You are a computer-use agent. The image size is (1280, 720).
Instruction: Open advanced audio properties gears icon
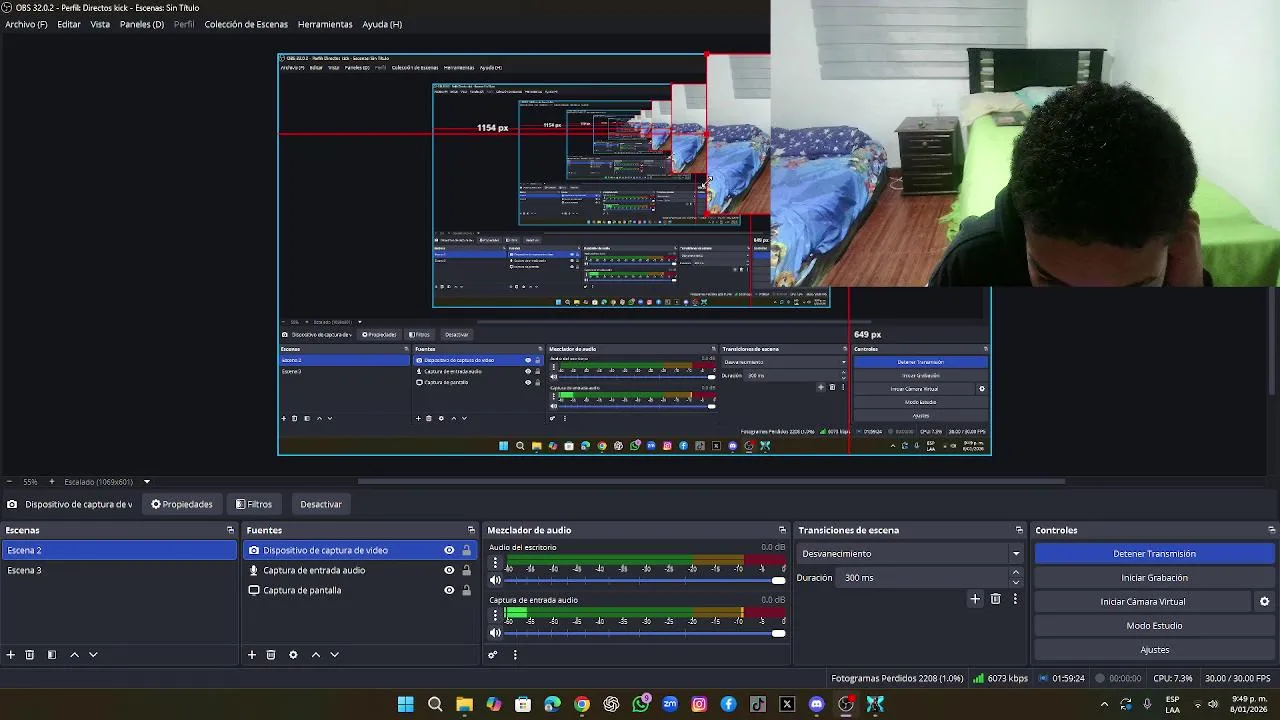coord(493,655)
